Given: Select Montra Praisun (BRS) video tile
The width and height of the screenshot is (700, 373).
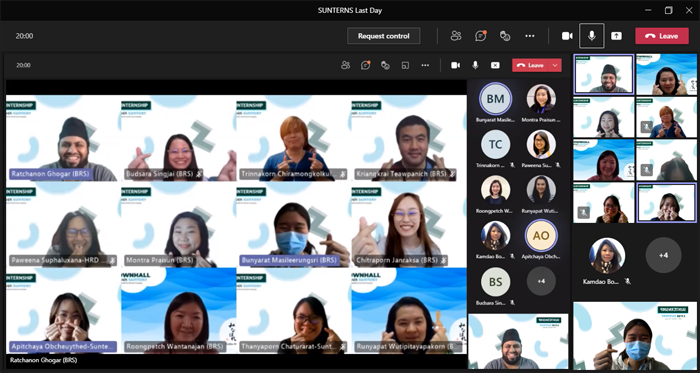Looking at the screenshot, I should coord(179,224).
